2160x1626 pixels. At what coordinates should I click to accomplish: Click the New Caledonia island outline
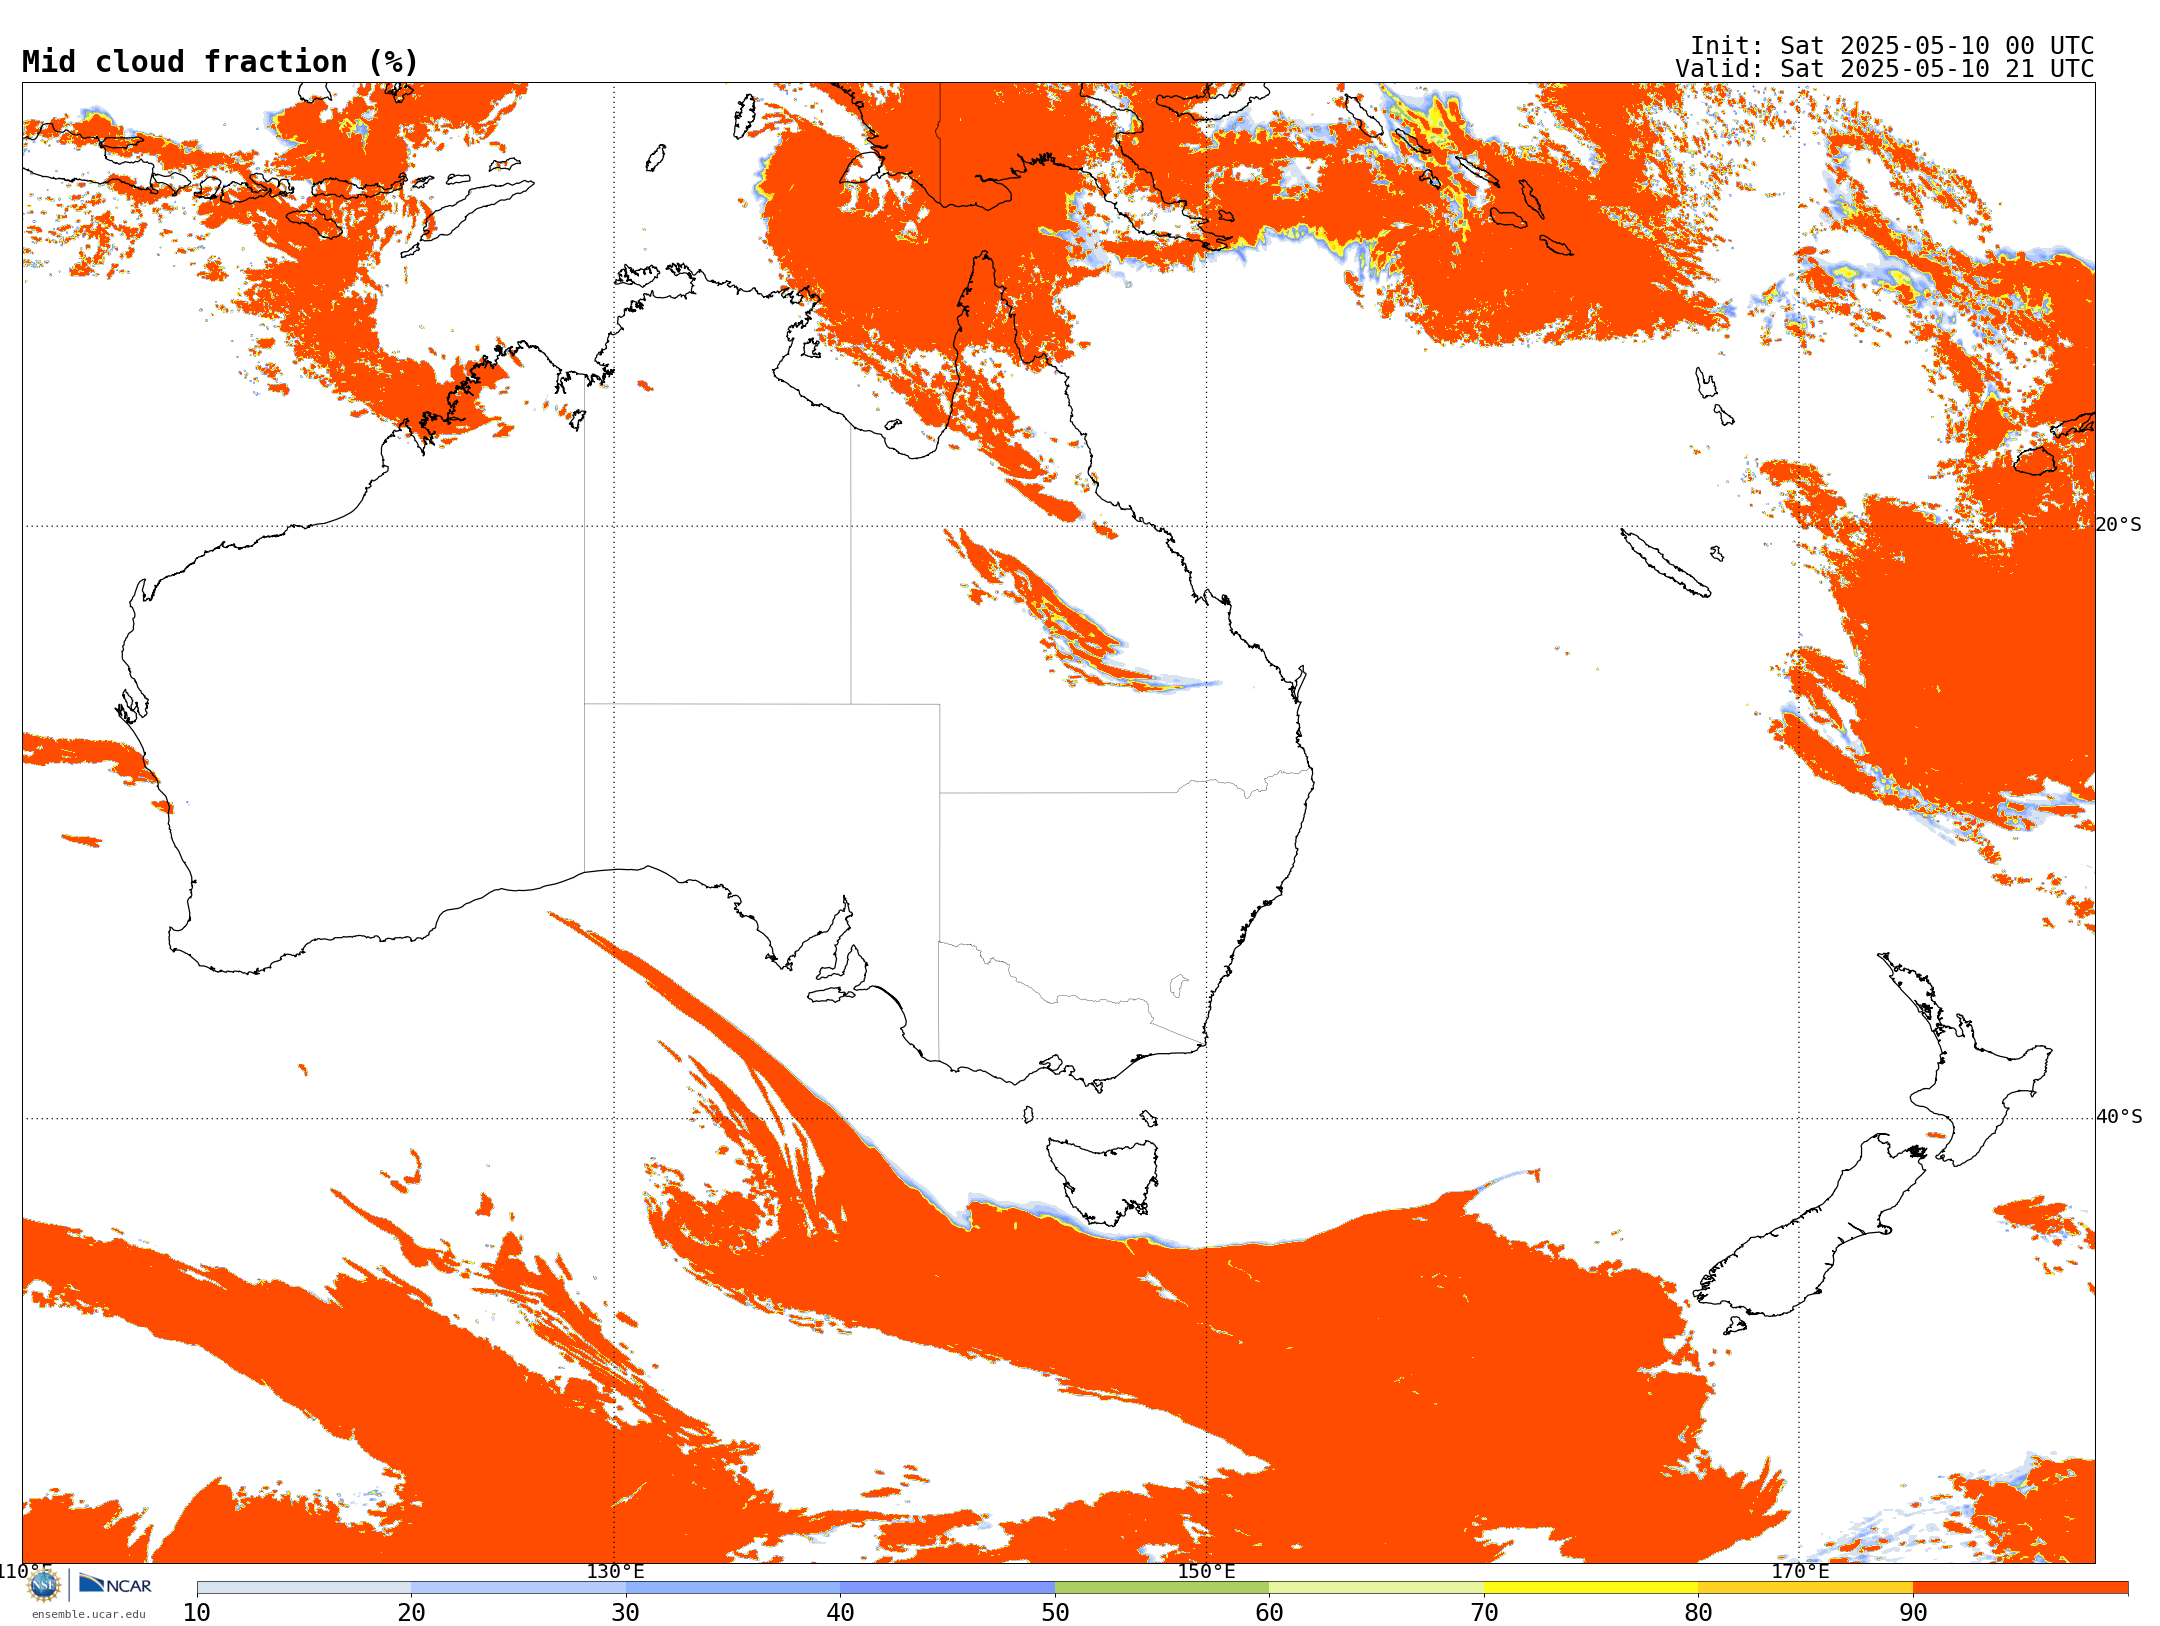pos(1665,563)
